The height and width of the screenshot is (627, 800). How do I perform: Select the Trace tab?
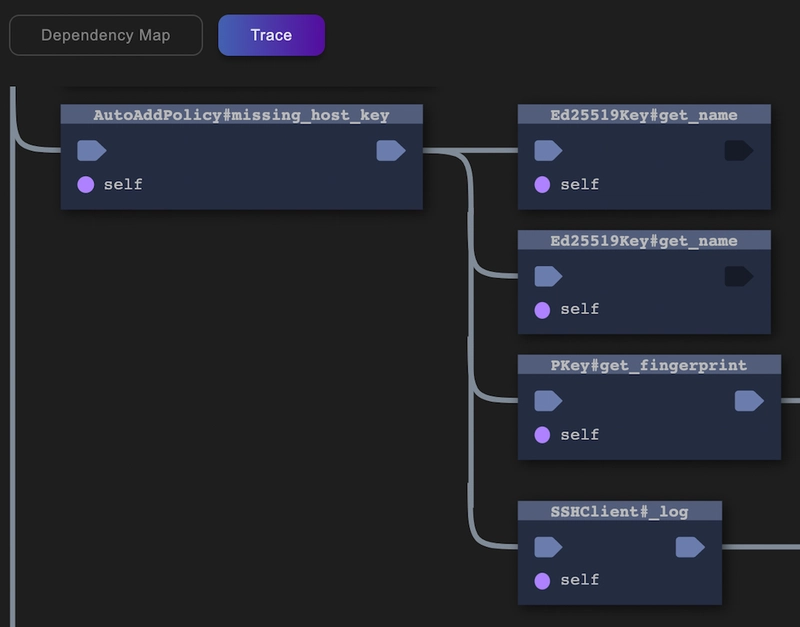(271, 35)
